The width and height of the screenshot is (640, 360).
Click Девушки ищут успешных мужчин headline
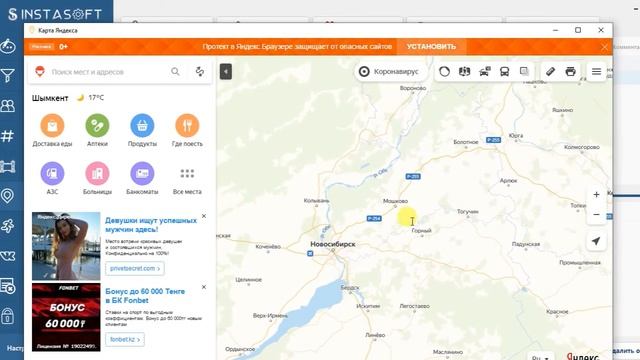[151, 225]
